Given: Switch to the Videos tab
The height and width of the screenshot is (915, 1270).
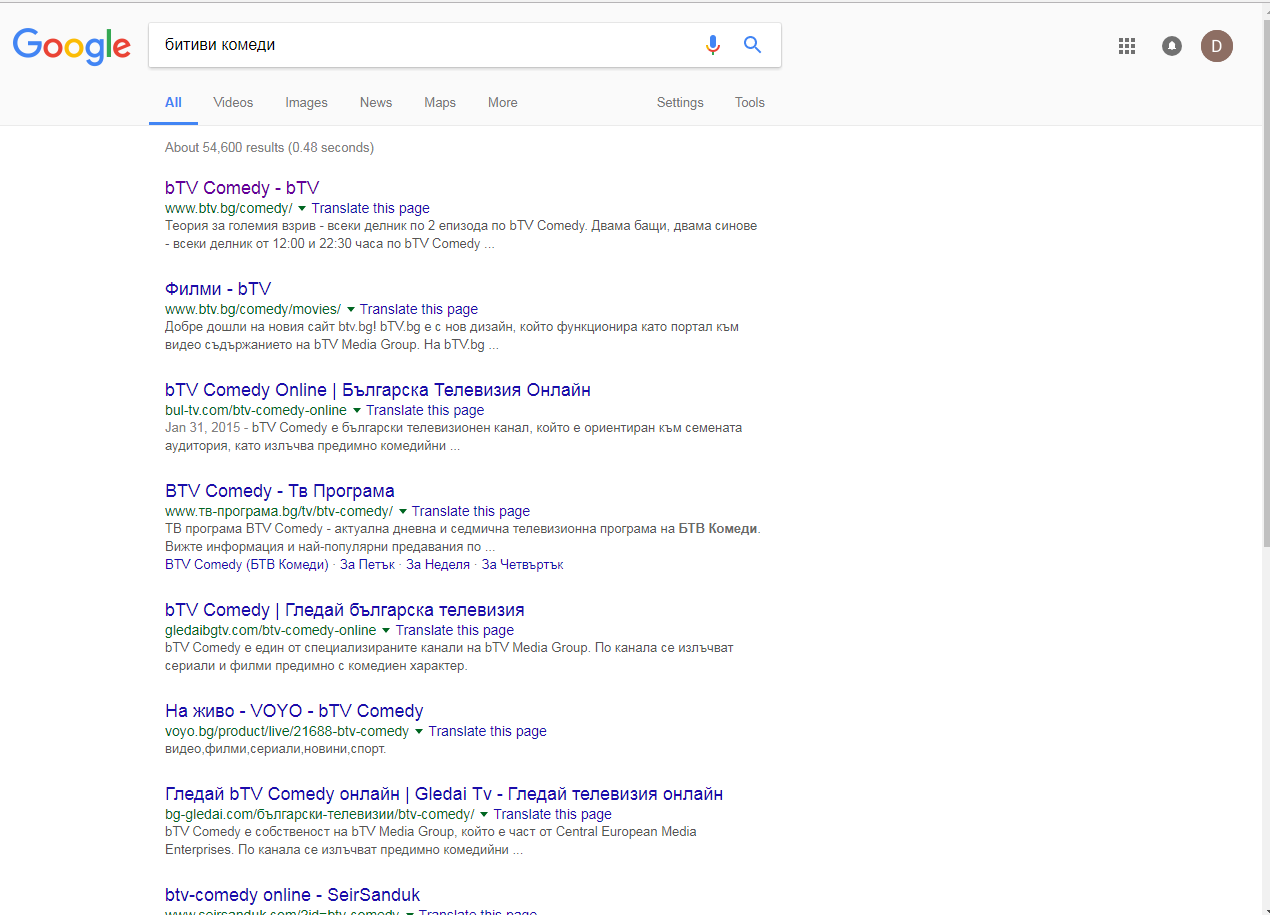Looking at the screenshot, I should point(233,102).
